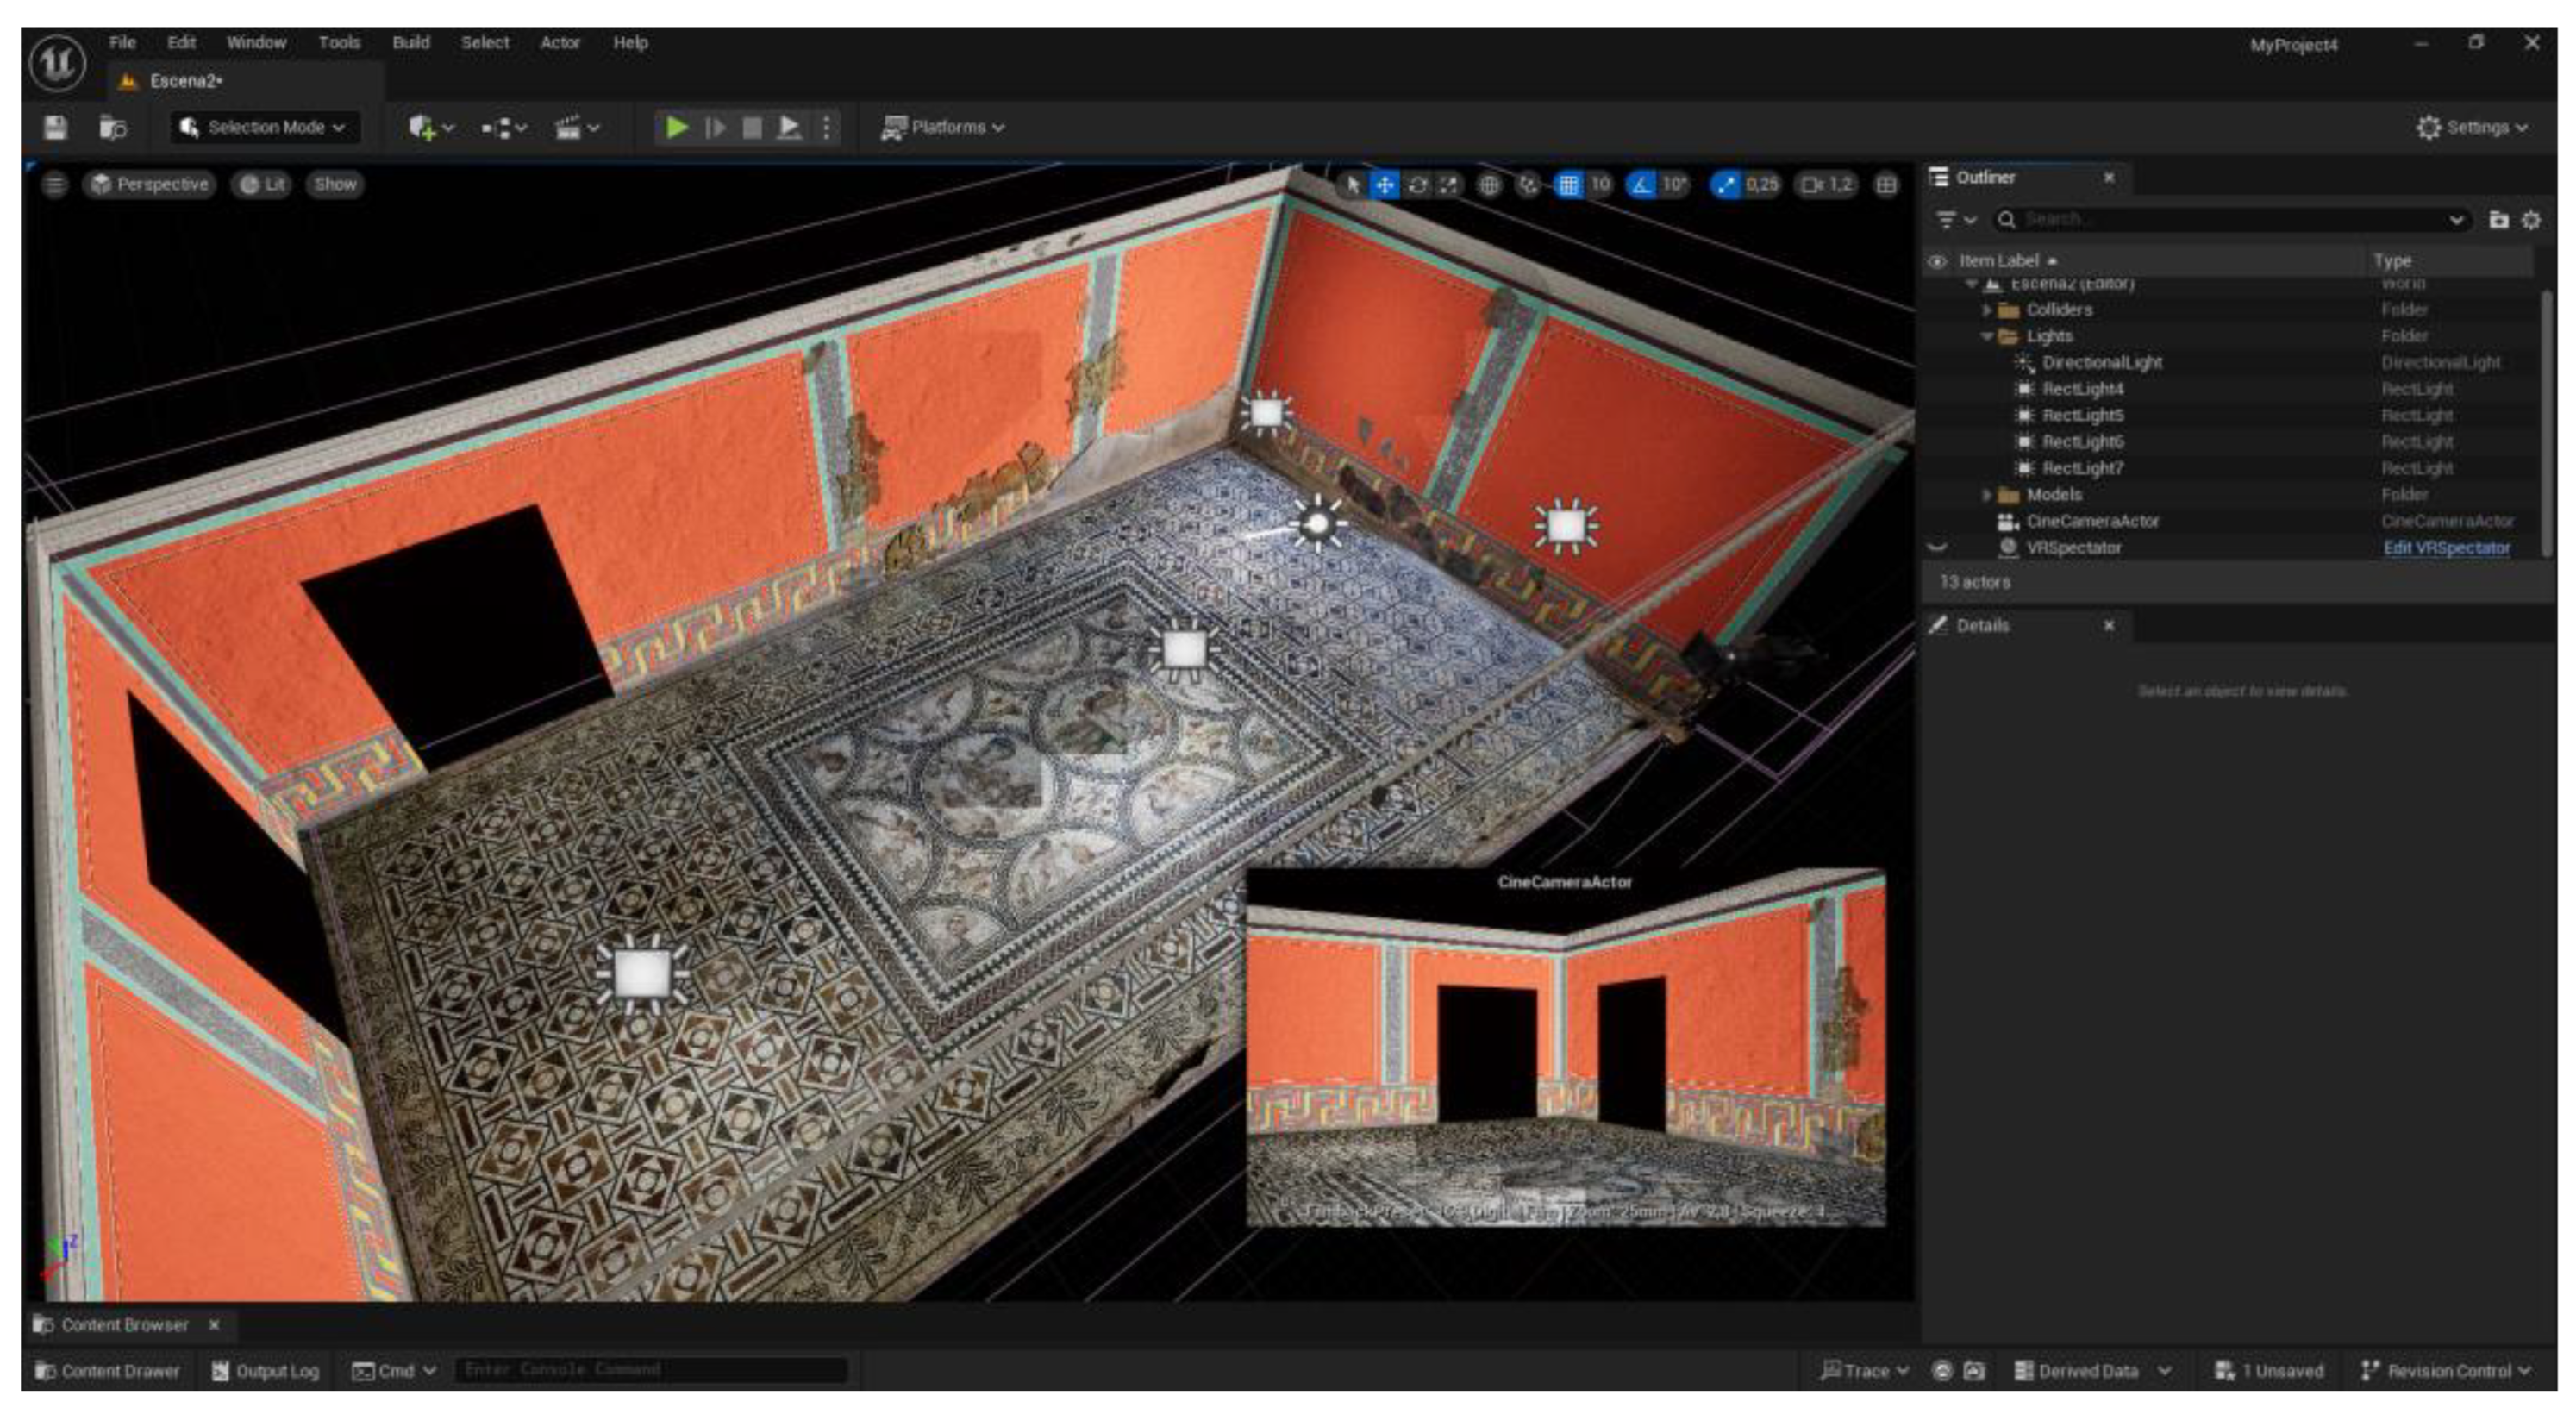2576x1408 pixels.
Task: Open the Content Drawer
Action: pos(108,1370)
